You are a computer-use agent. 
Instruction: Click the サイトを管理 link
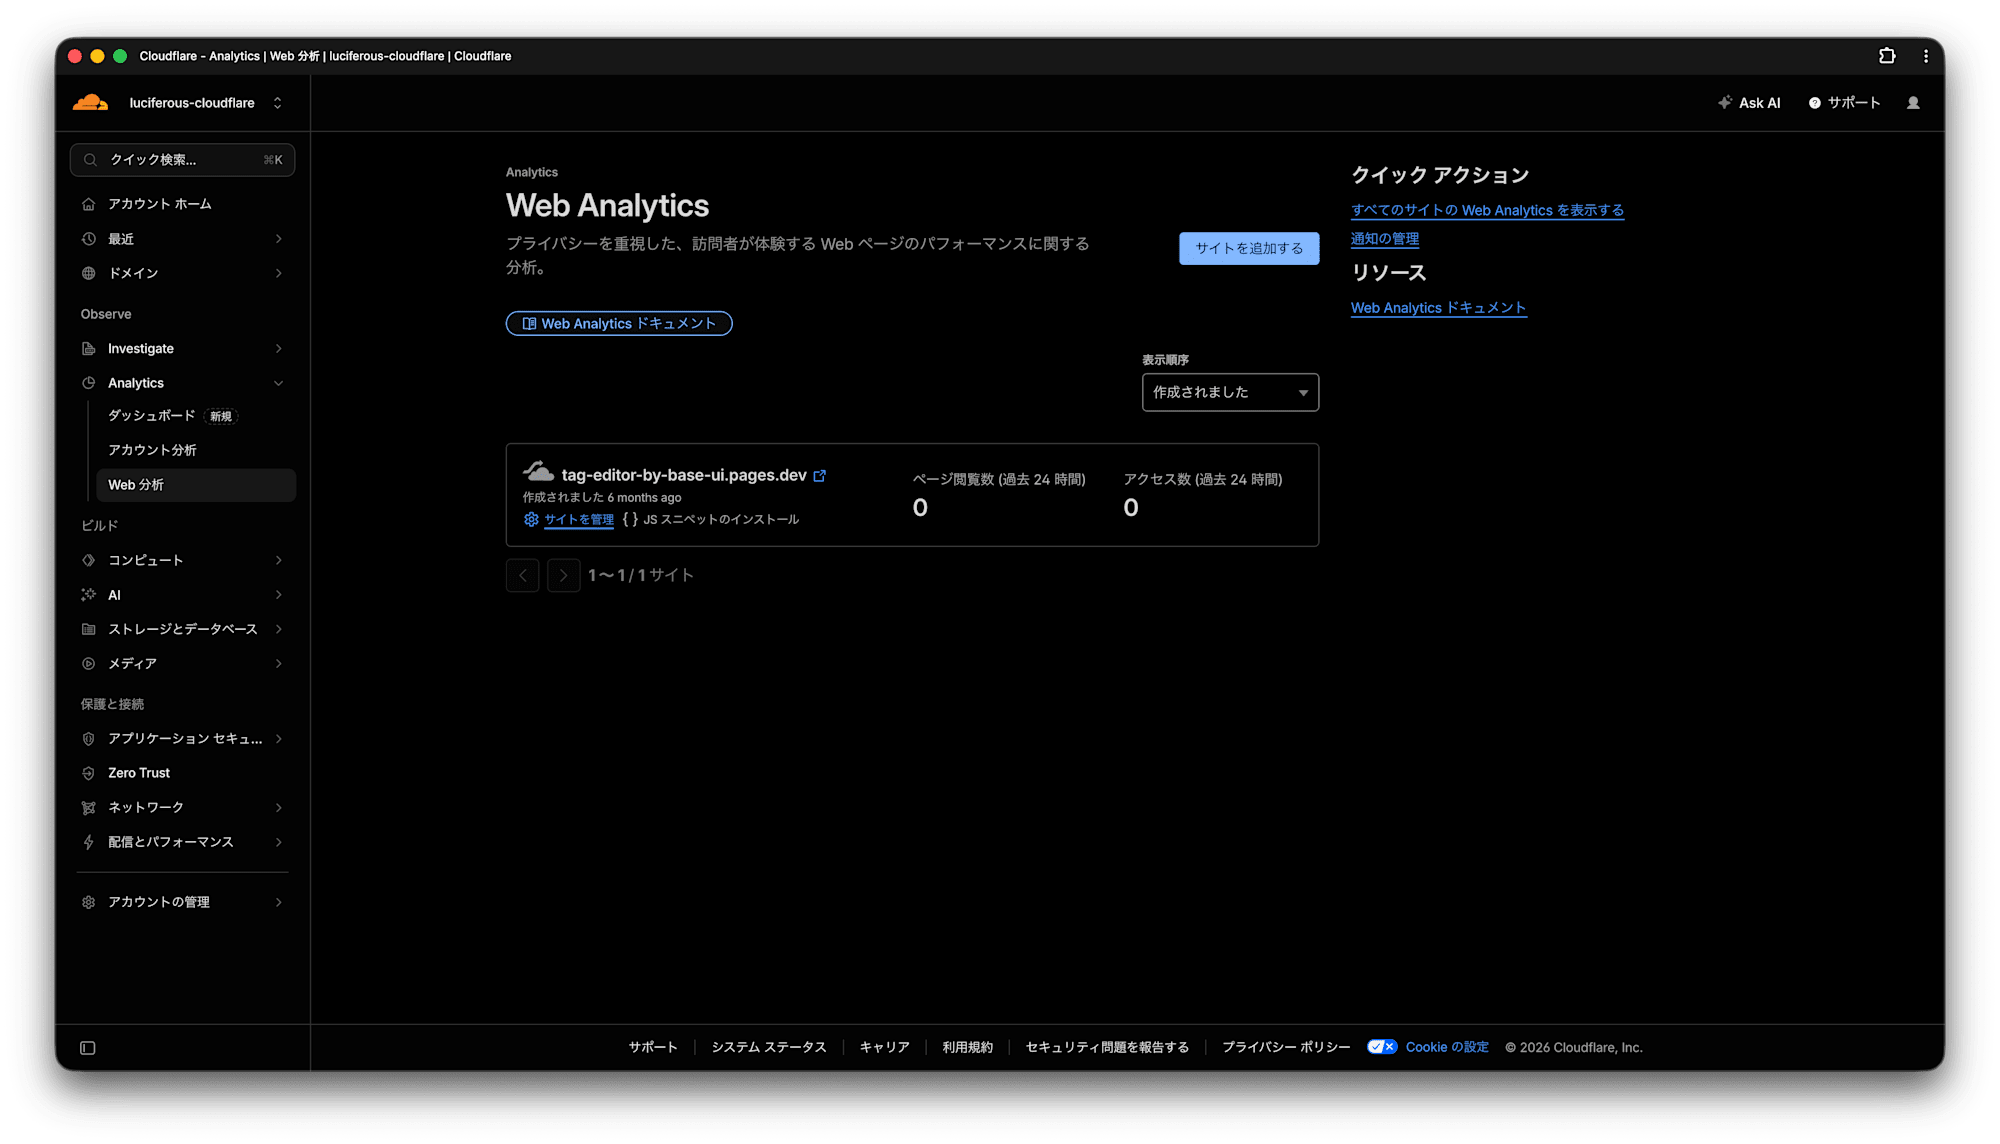point(579,520)
